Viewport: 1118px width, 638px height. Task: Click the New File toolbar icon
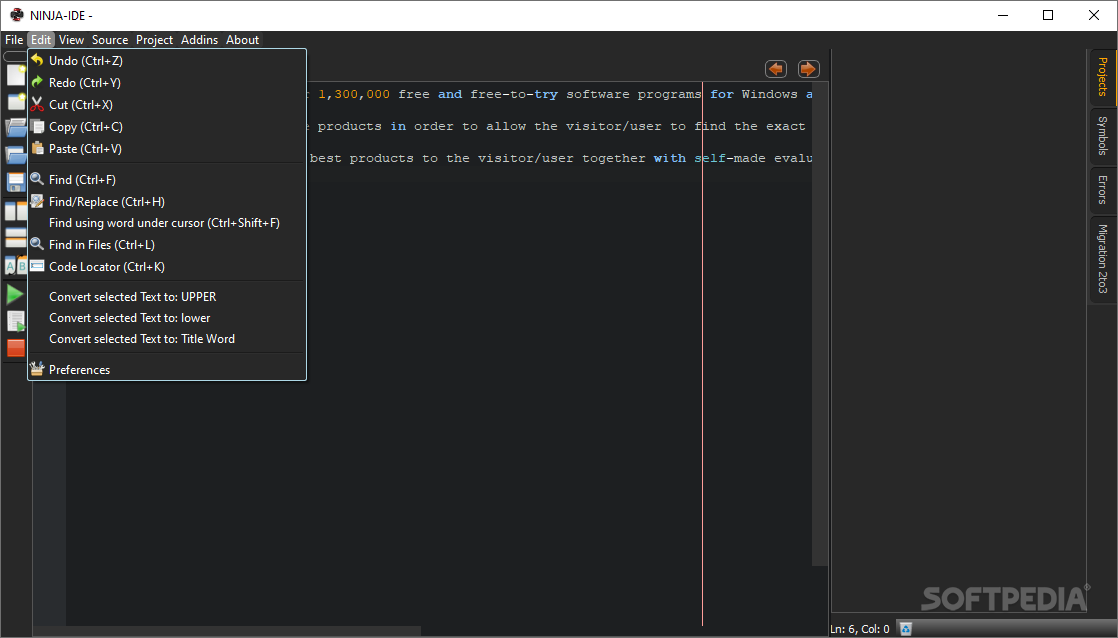(16, 74)
